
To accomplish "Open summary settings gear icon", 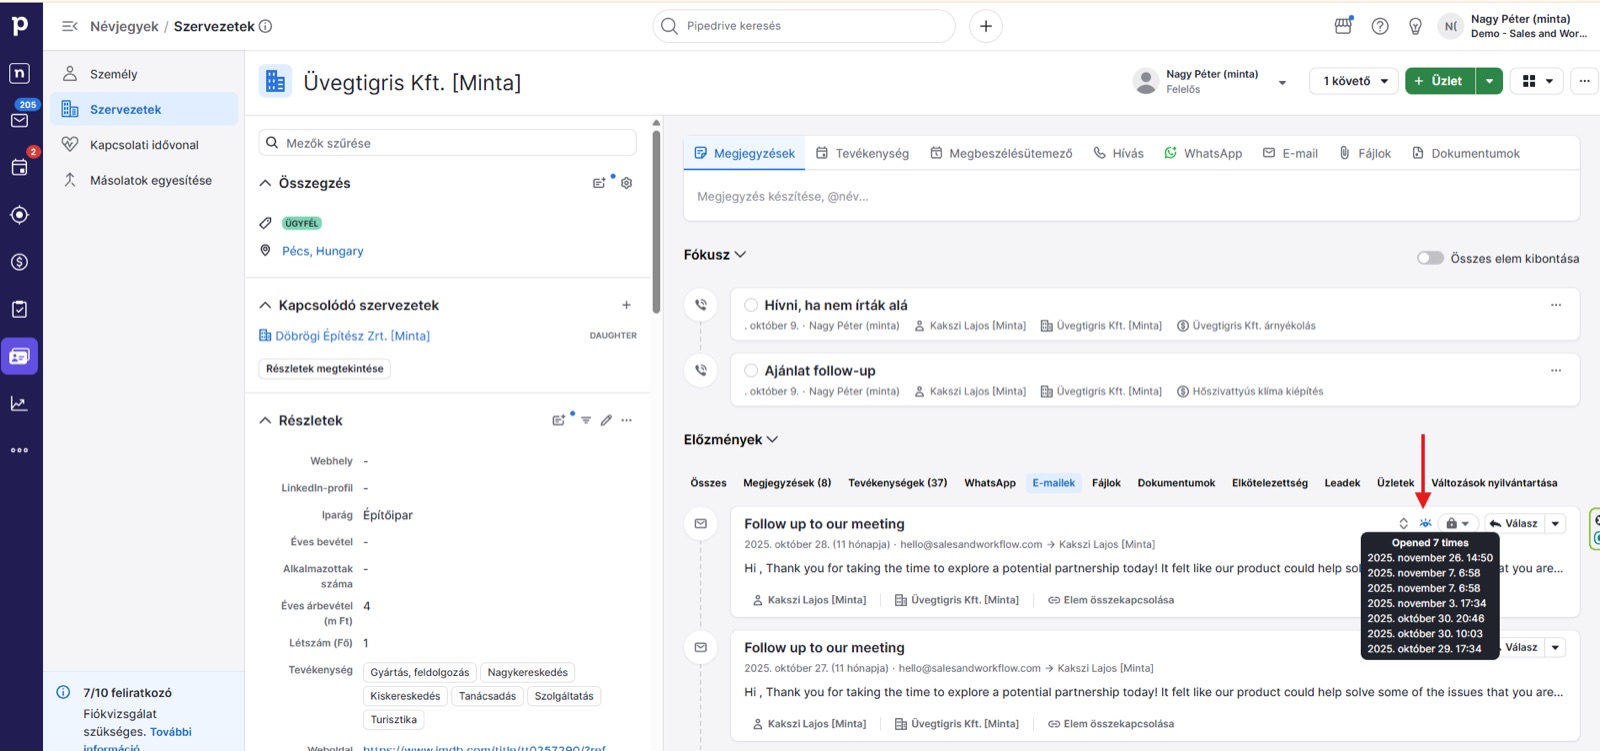I will [627, 183].
